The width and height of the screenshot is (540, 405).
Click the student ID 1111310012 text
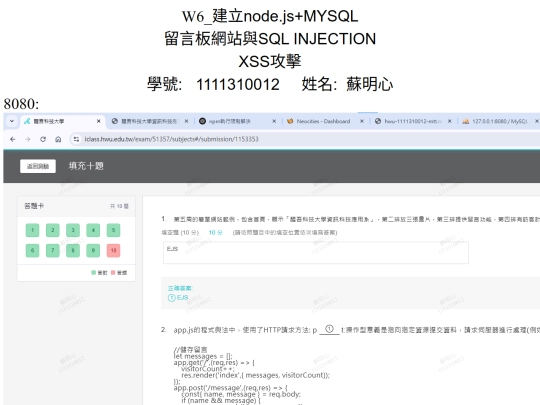tap(238, 85)
